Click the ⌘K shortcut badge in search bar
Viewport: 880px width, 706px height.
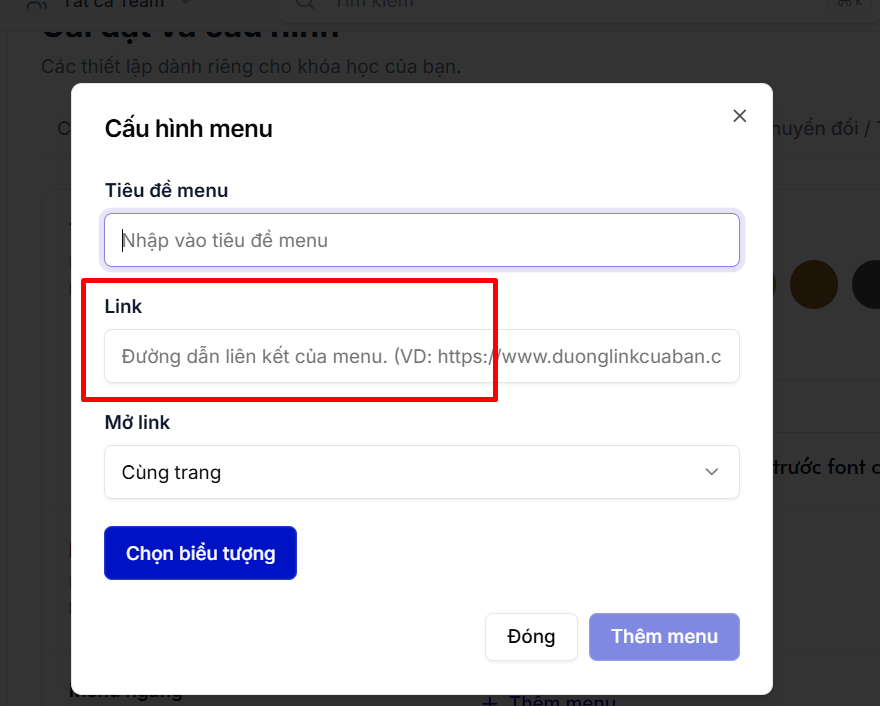[849, 3]
